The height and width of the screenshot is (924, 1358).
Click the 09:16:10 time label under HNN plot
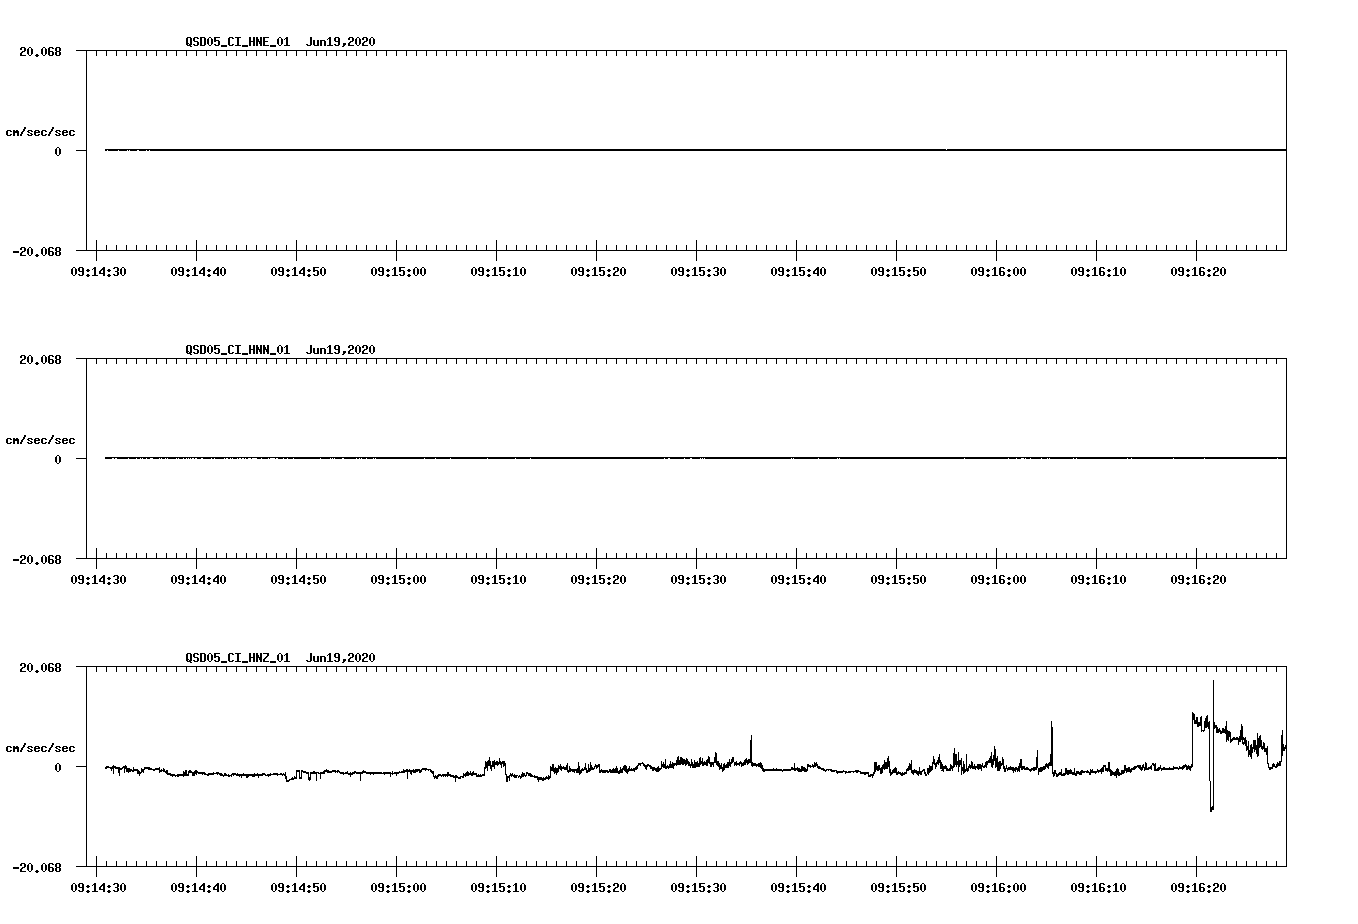click(1098, 580)
